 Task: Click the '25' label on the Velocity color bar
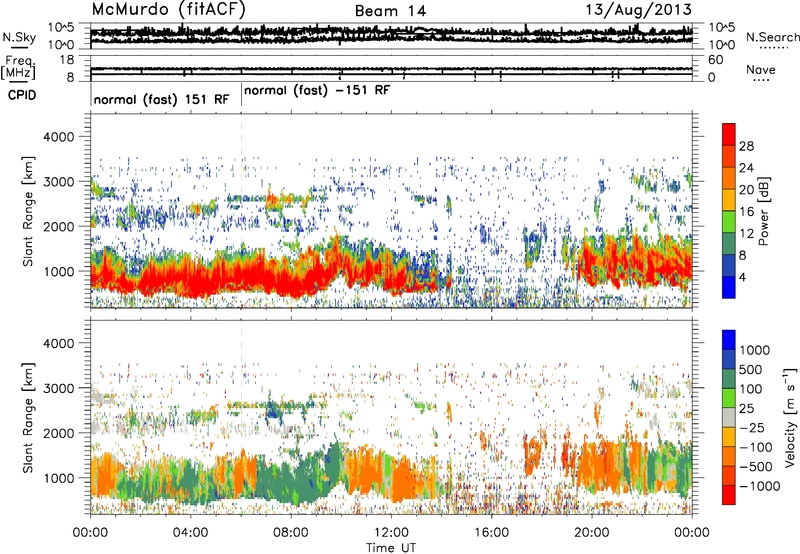pos(746,409)
